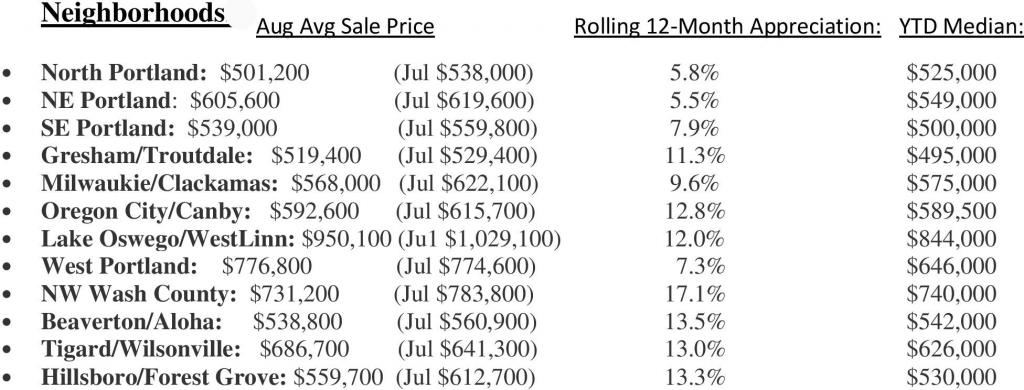Viewport: 1024px width, 390px height.
Task: Click the Milwaukie/Clackamas Jul $622,100 value
Action: pos(469,184)
